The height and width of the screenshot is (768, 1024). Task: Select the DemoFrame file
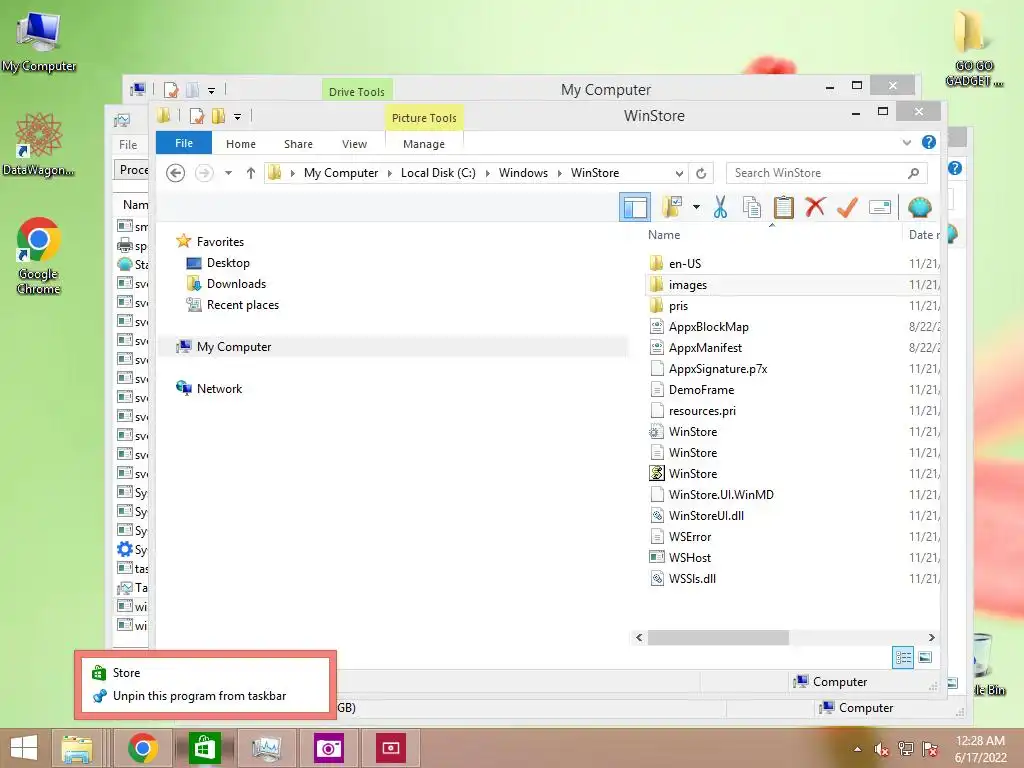coord(701,390)
